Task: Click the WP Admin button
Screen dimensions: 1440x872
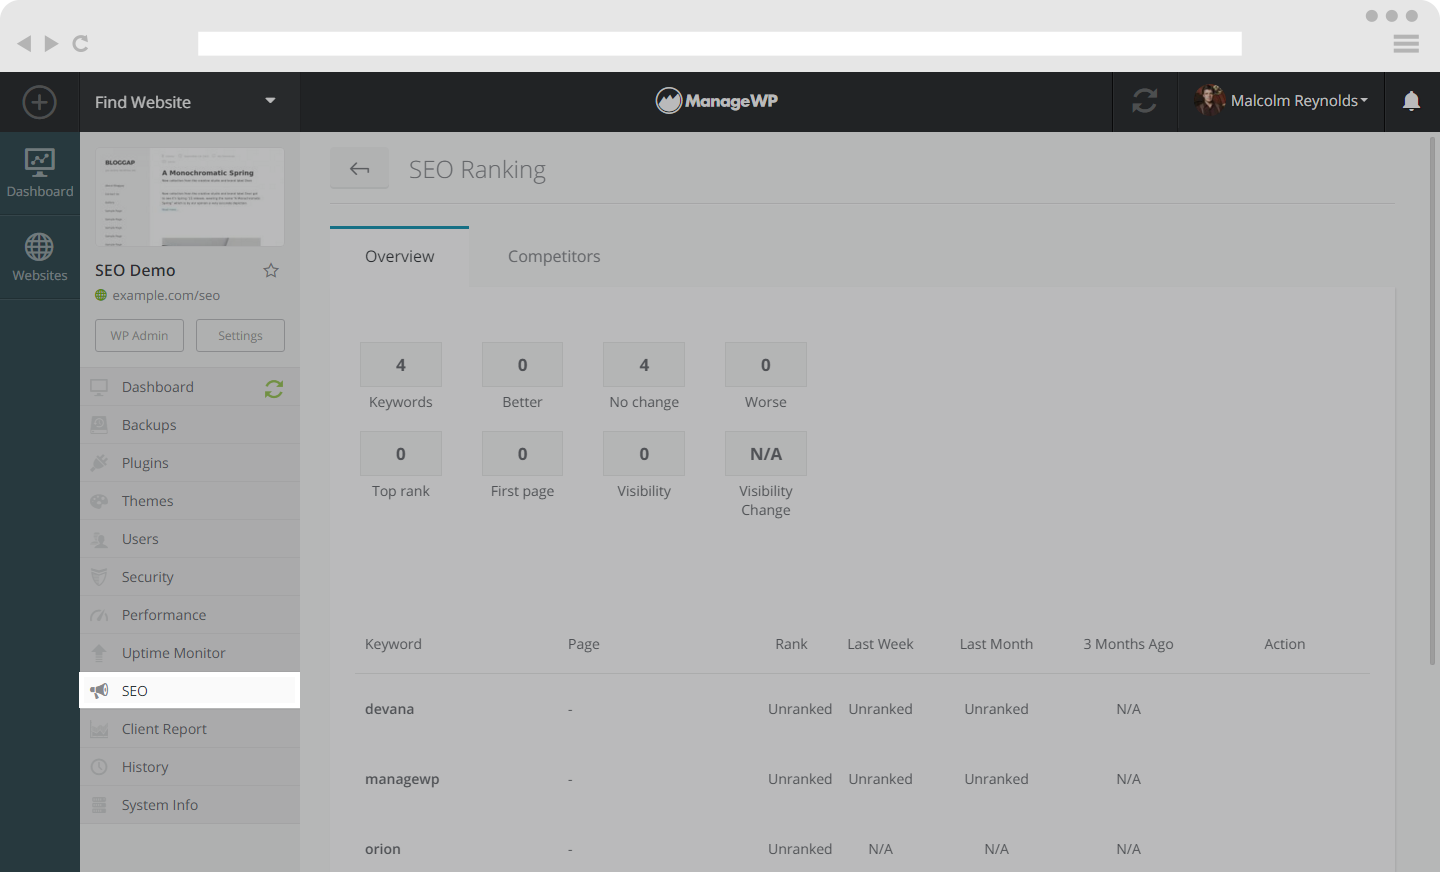Action: coord(139,335)
